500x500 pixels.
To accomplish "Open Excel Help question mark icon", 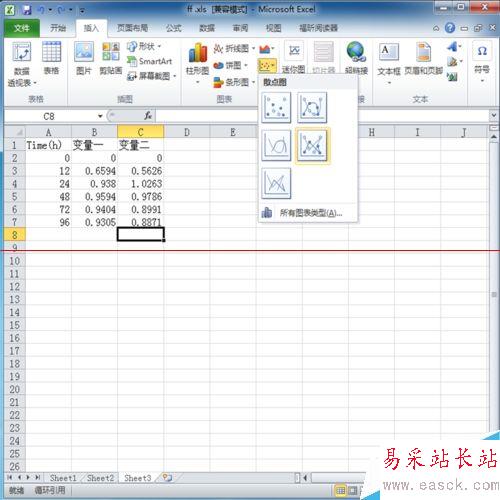I will coord(450,28).
